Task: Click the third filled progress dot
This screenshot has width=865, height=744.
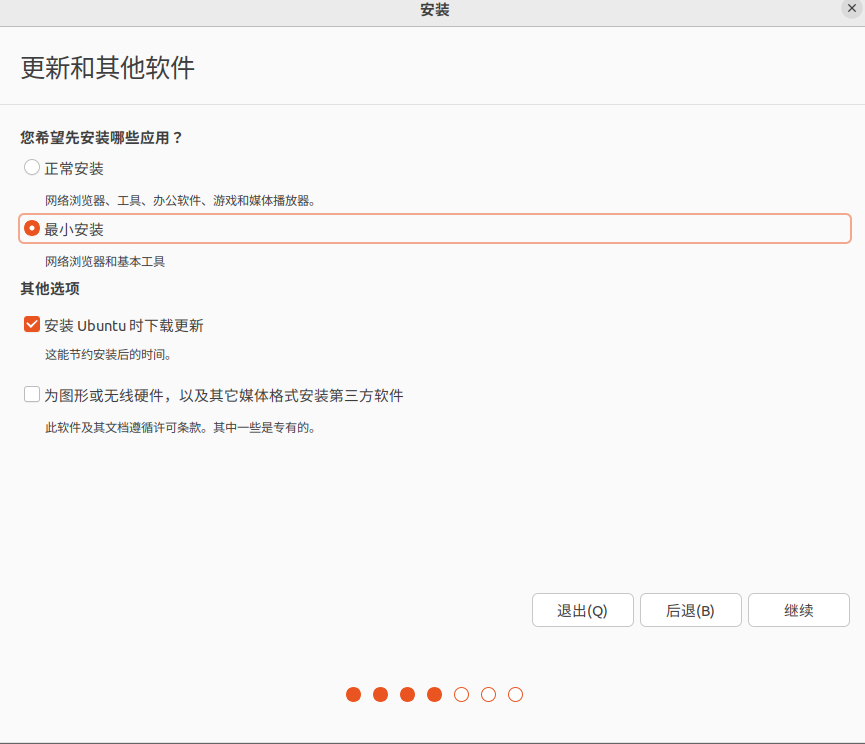Action: (x=408, y=694)
